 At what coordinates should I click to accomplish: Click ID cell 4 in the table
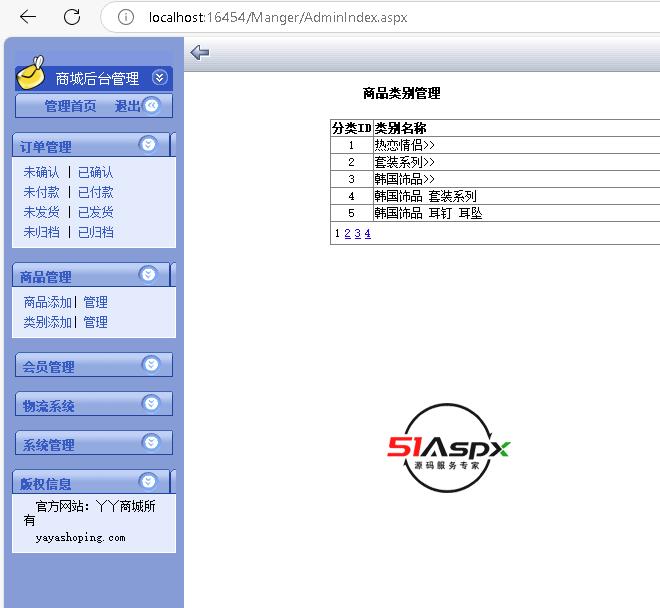pos(351,196)
